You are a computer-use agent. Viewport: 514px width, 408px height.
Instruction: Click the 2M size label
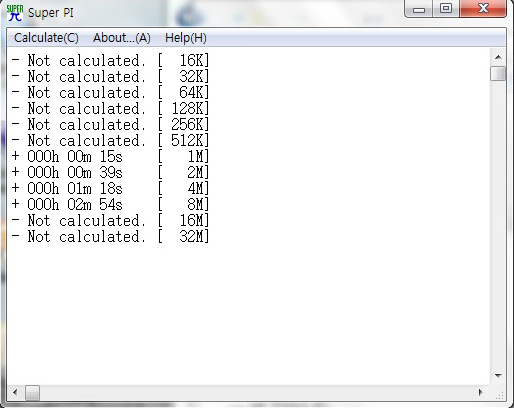[196, 172]
